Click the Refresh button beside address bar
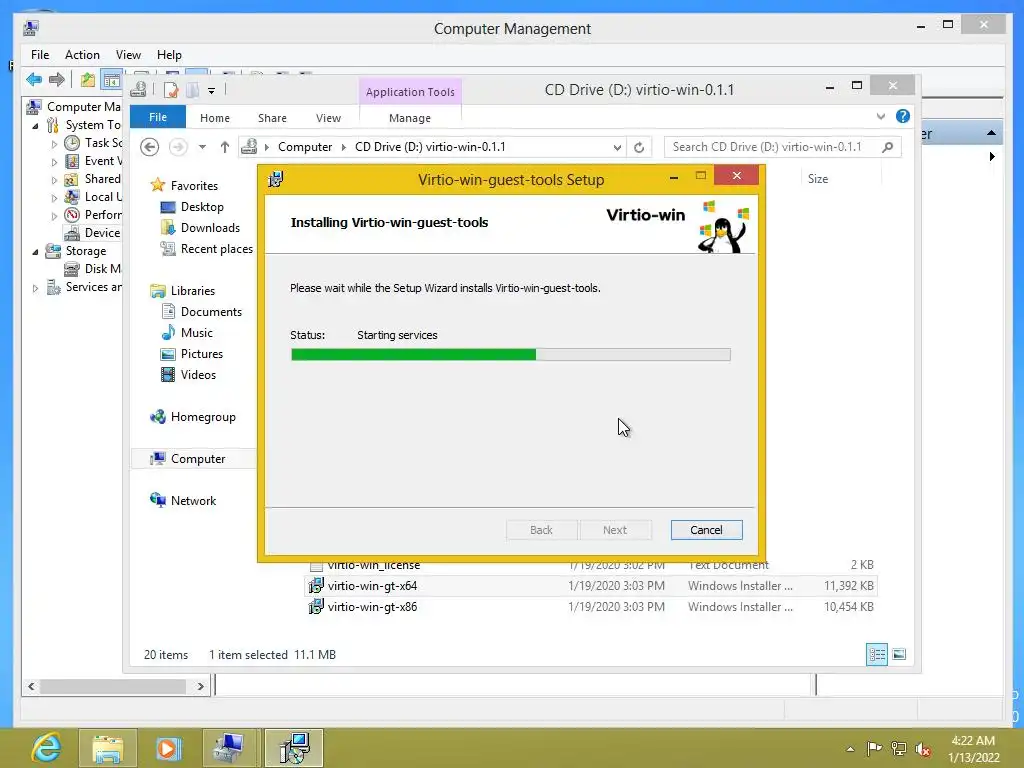1024x768 pixels. click(639, 148)
